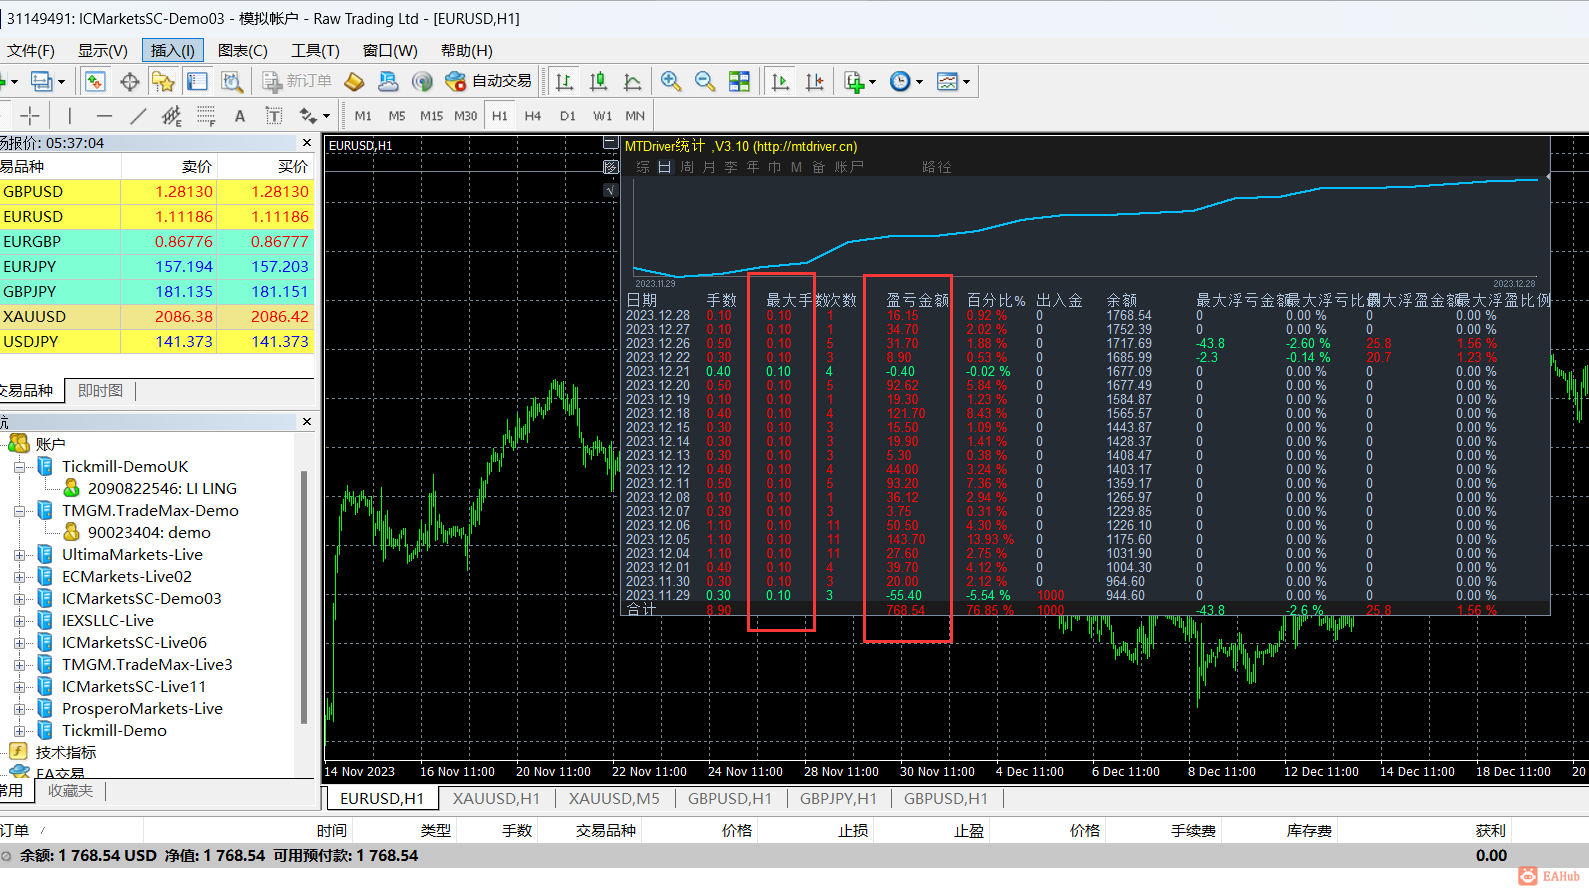Screen dimensions: 1589x891
Task: Toggle the 自动交易 auto-trading button
Action: (489, 82)
